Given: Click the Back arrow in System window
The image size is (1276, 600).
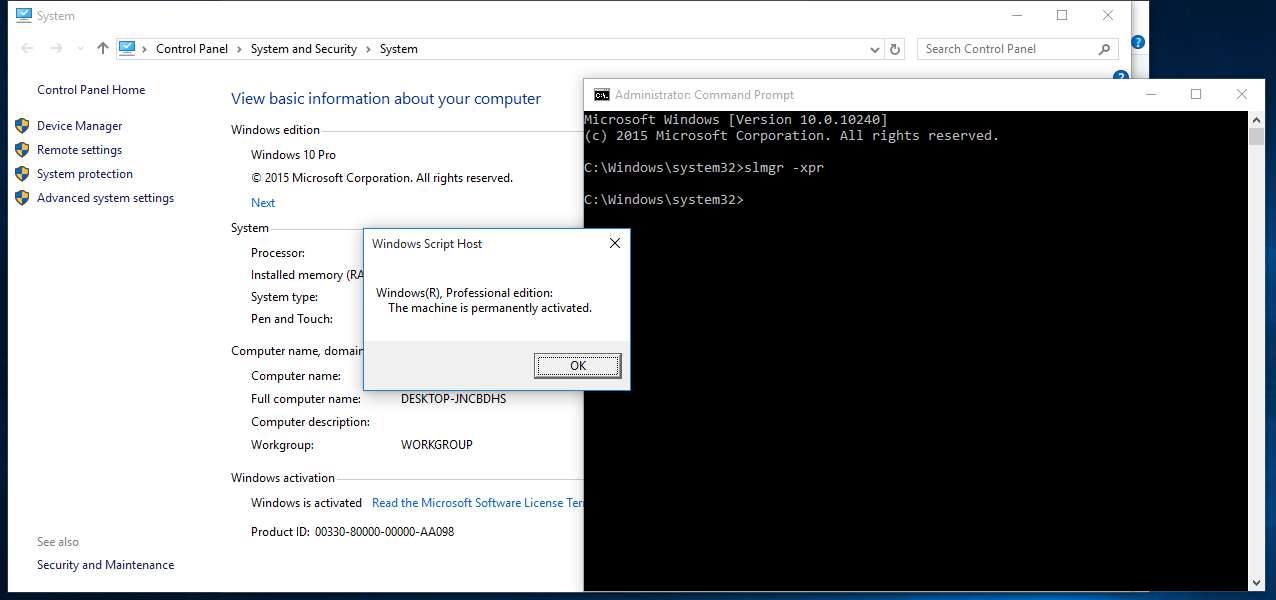Looking at the screenshot, I should (x=28, y=48).
